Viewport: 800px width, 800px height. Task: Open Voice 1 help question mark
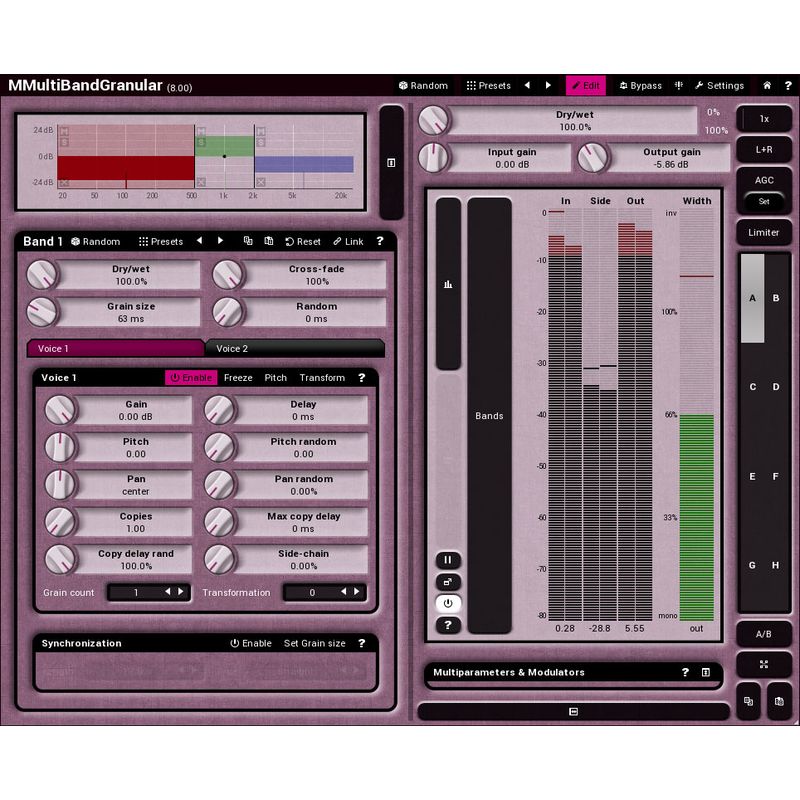(362, 378)
